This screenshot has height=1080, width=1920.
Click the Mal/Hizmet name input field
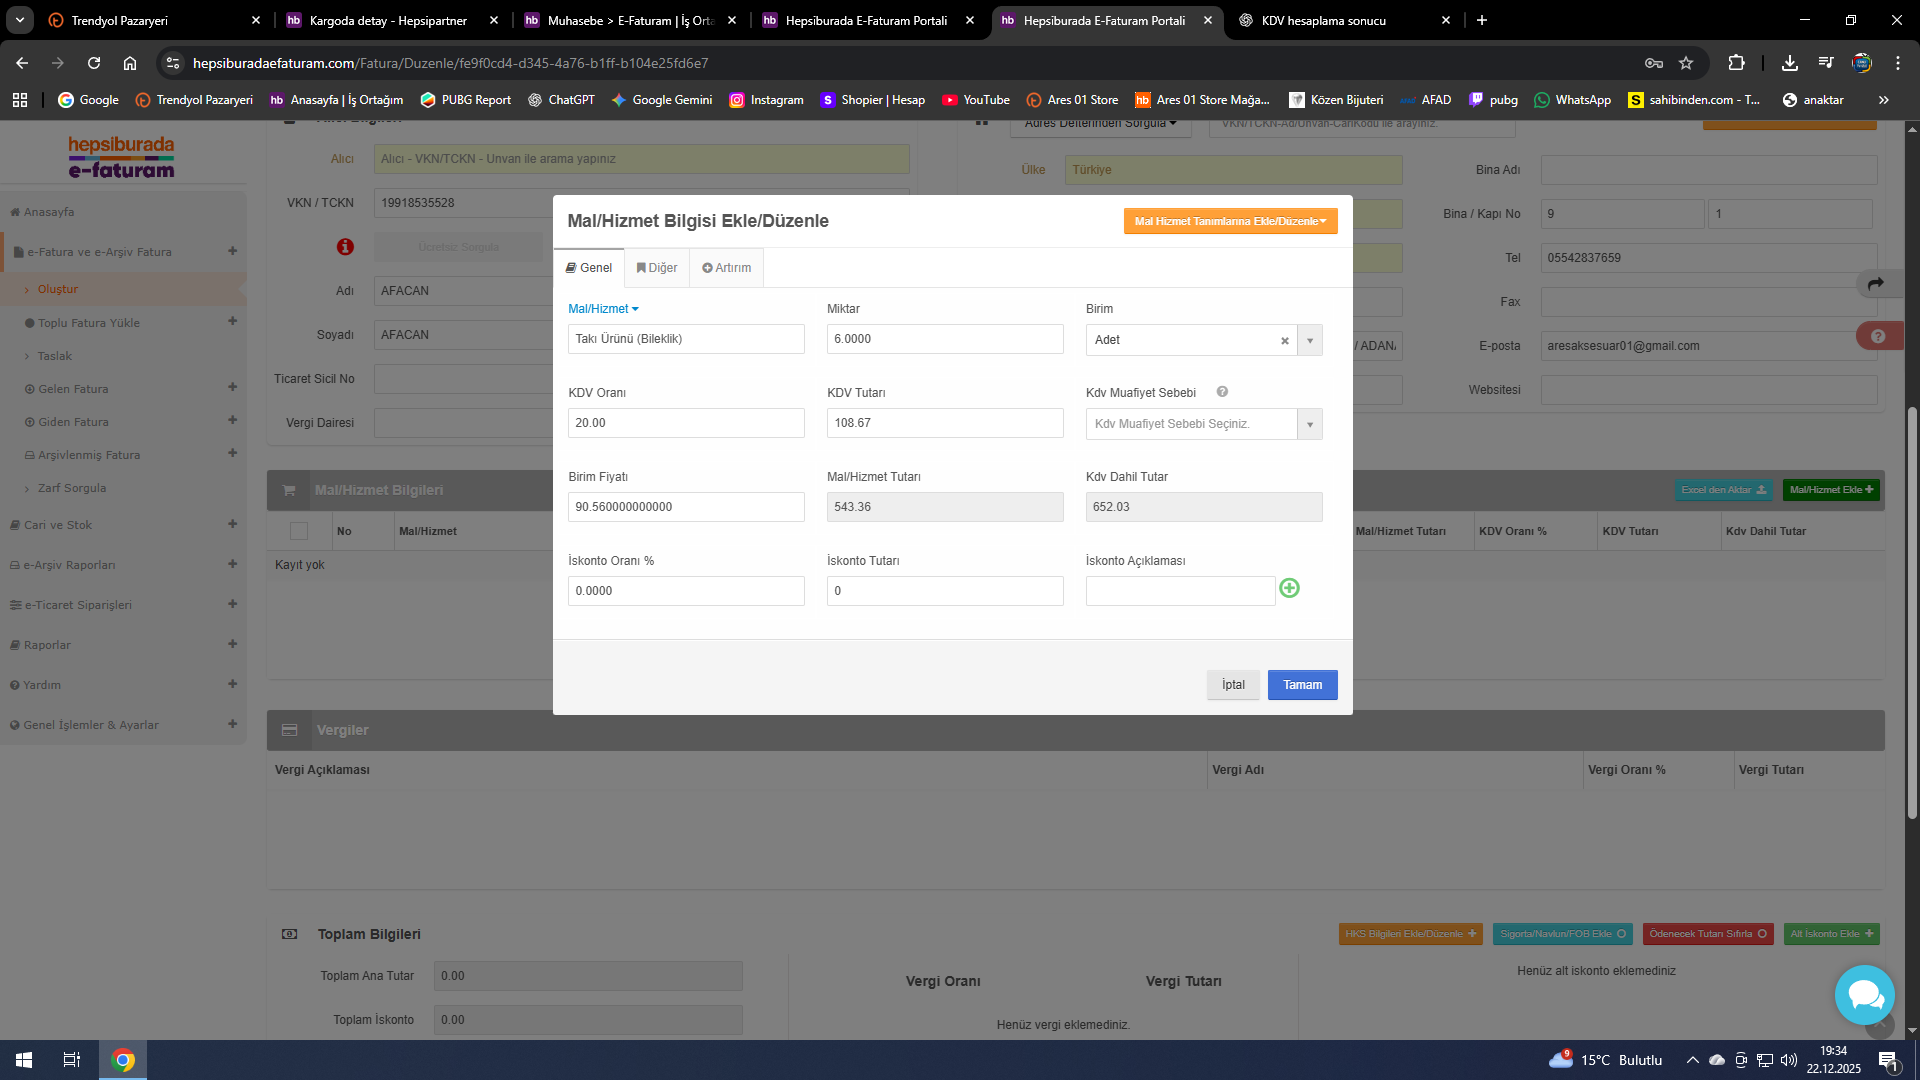tap(686, 339)
